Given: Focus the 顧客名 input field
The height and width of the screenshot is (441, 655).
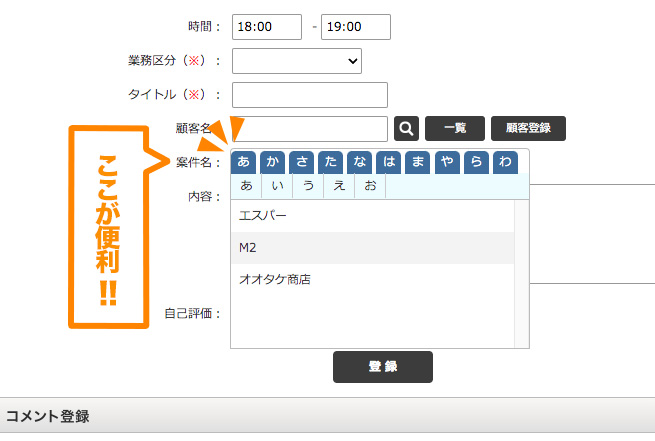Looking at the screenshot, I should [310, 129].
